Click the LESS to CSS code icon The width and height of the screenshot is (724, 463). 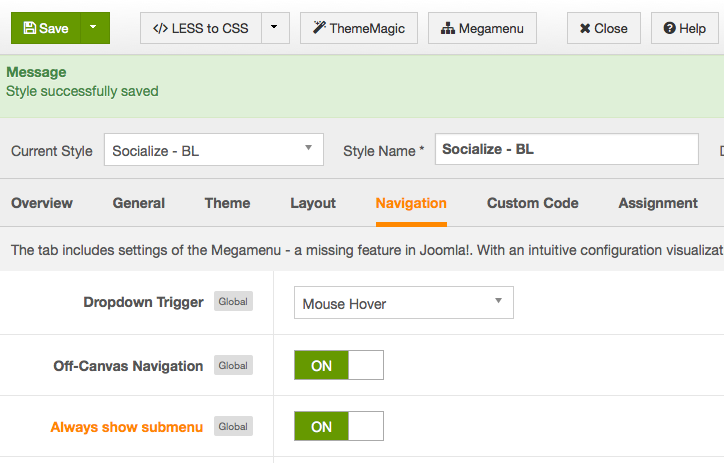pos(160,29)
